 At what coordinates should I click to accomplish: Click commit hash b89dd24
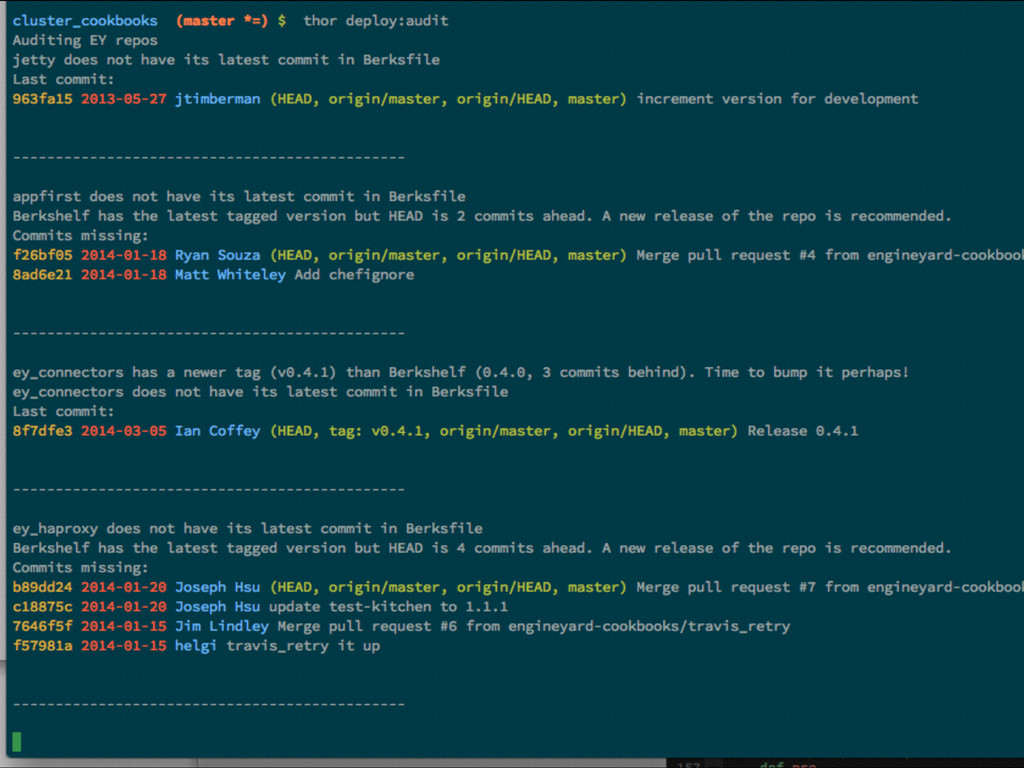[42, 587]
